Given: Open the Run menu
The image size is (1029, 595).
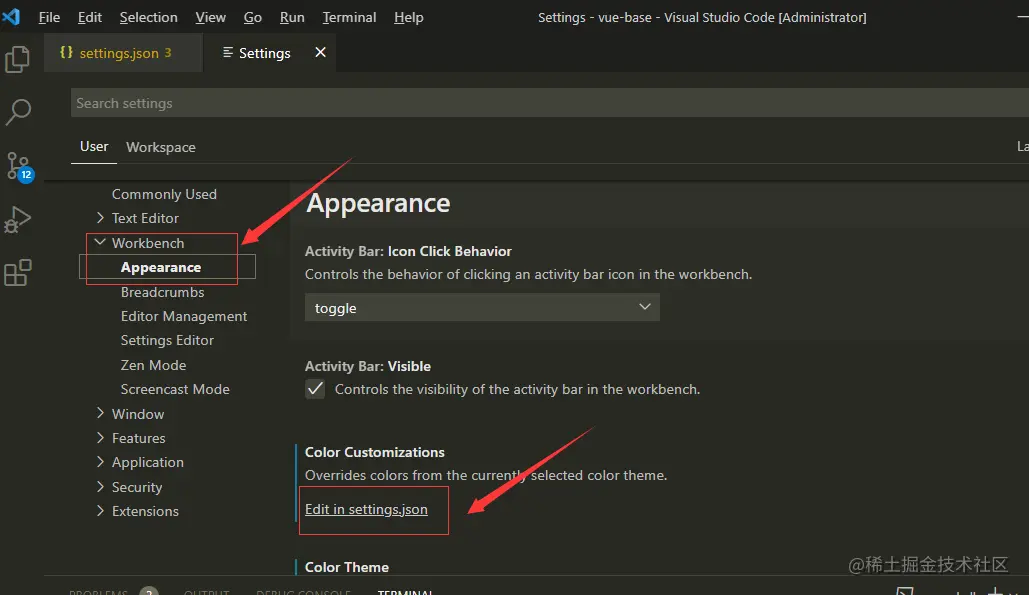Looking at the screenshot, I should (292, 17).
